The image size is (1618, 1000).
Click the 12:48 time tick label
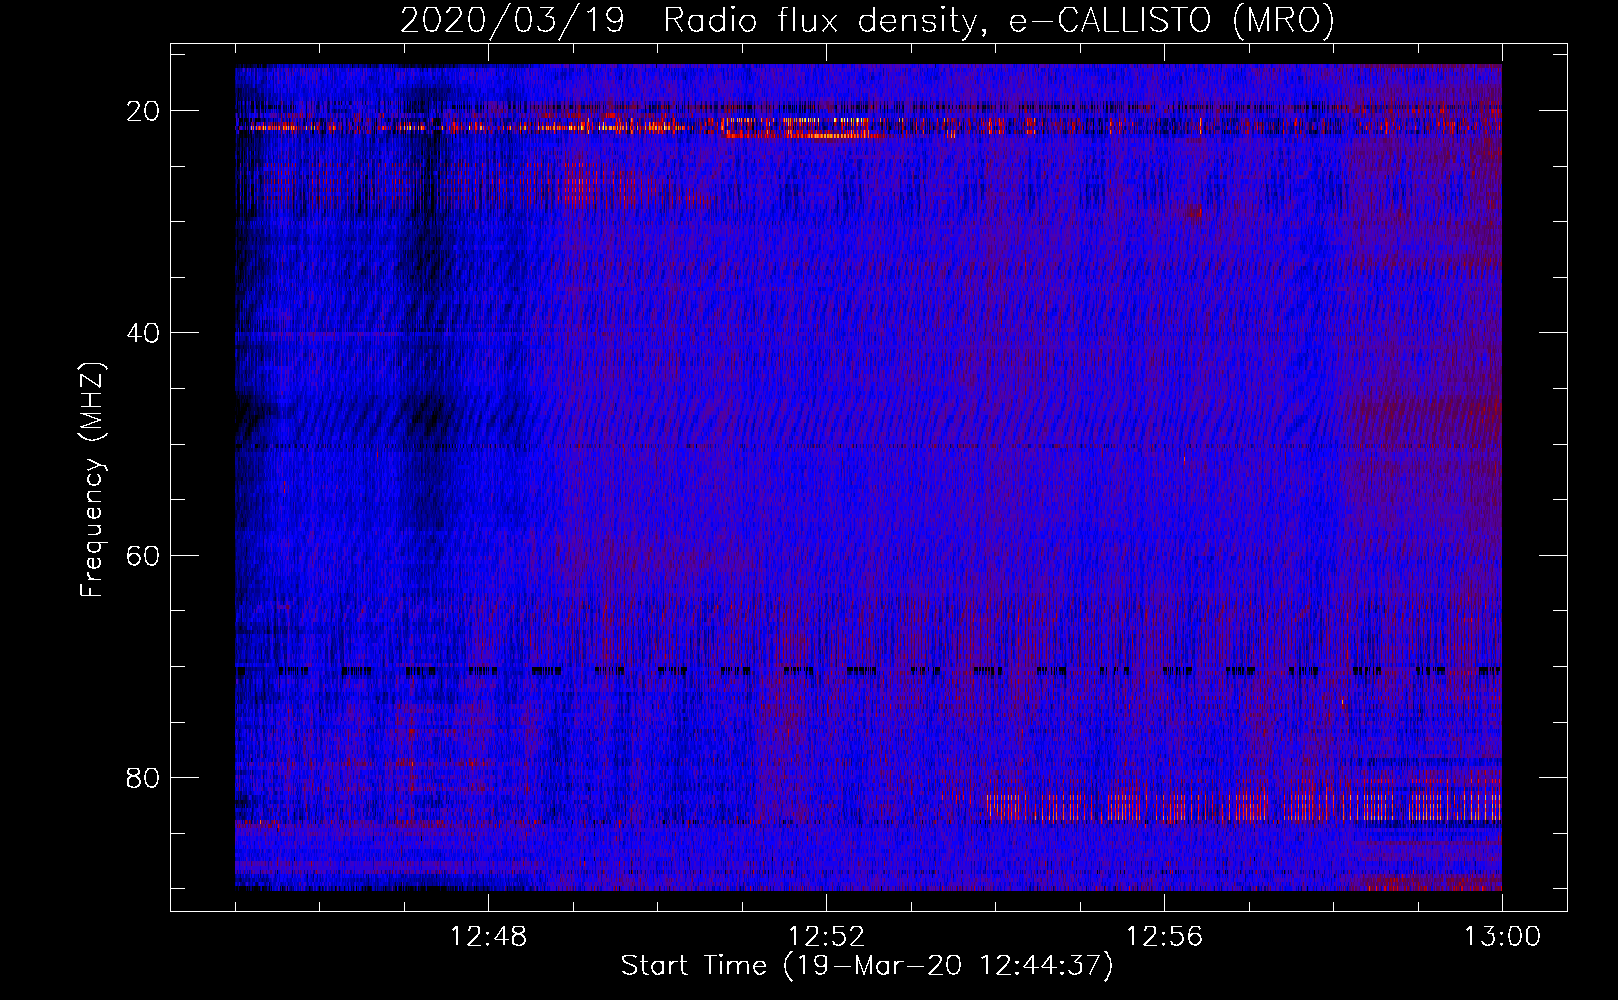point(489,937)
